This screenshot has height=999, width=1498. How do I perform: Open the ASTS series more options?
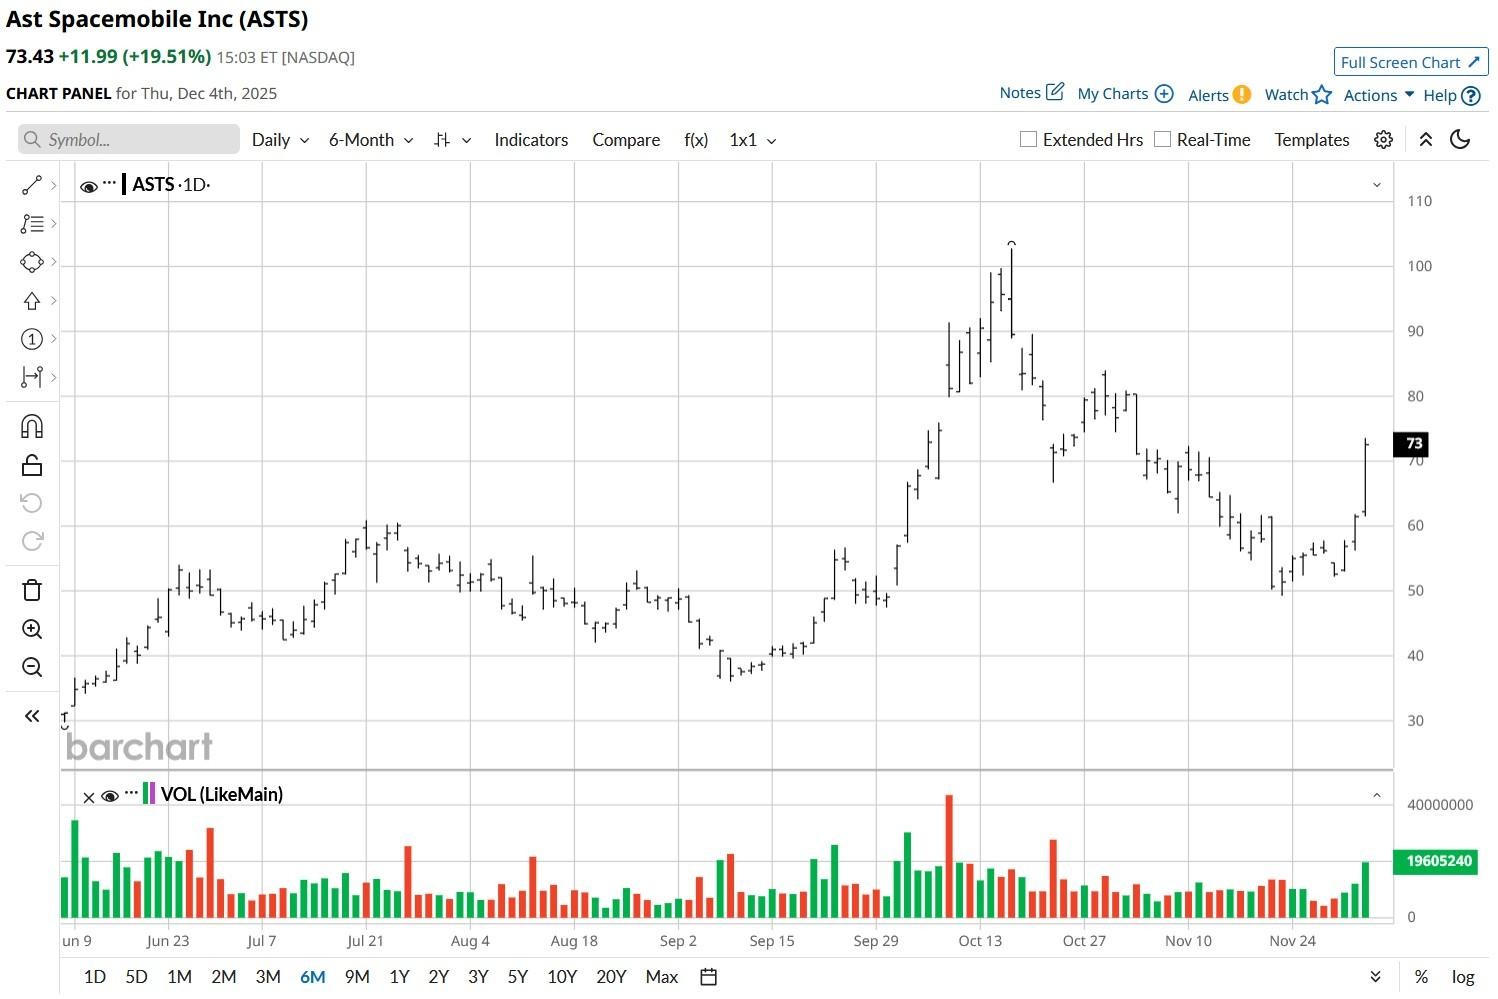point(110,183)
